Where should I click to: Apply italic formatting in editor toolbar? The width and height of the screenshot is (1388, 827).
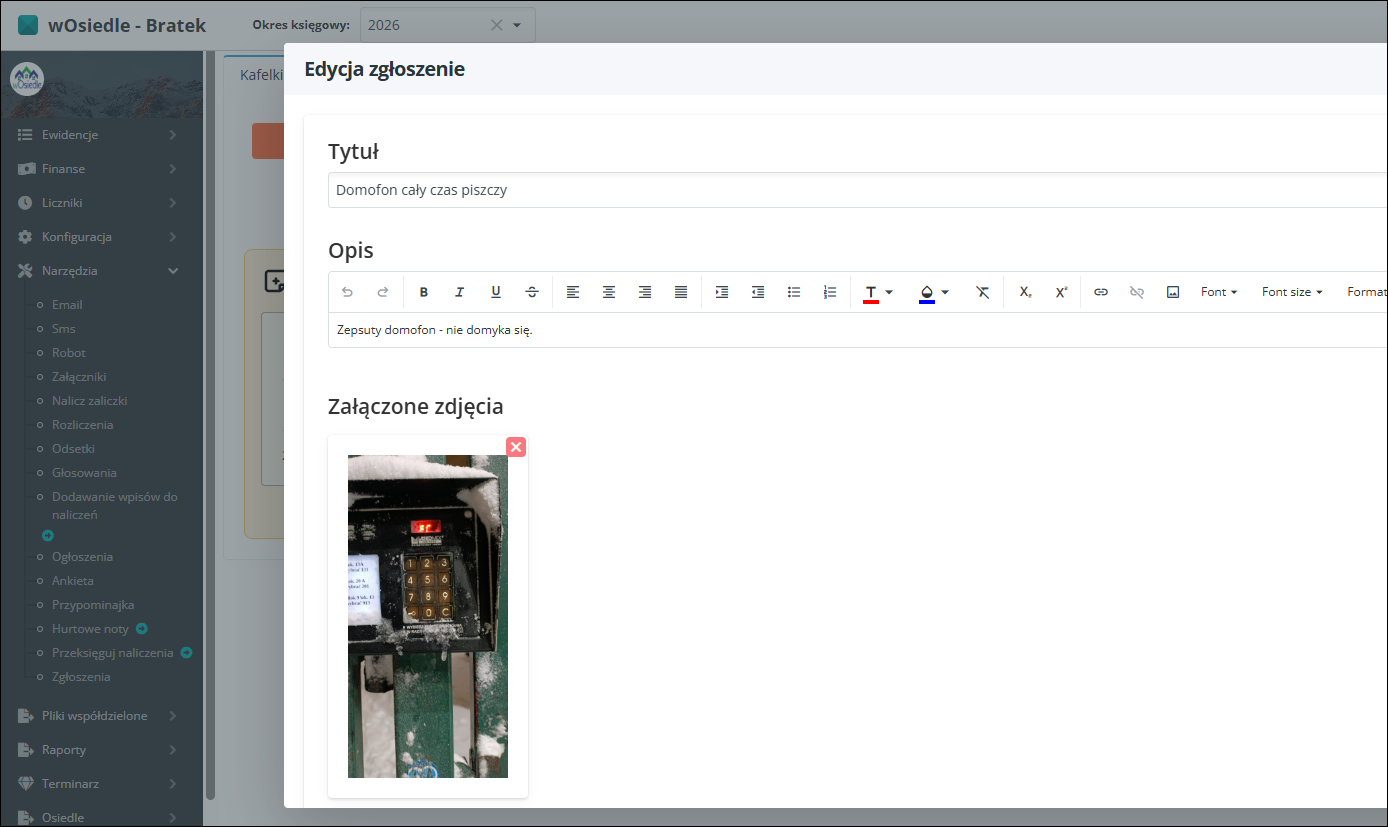[x=460, y=292]
